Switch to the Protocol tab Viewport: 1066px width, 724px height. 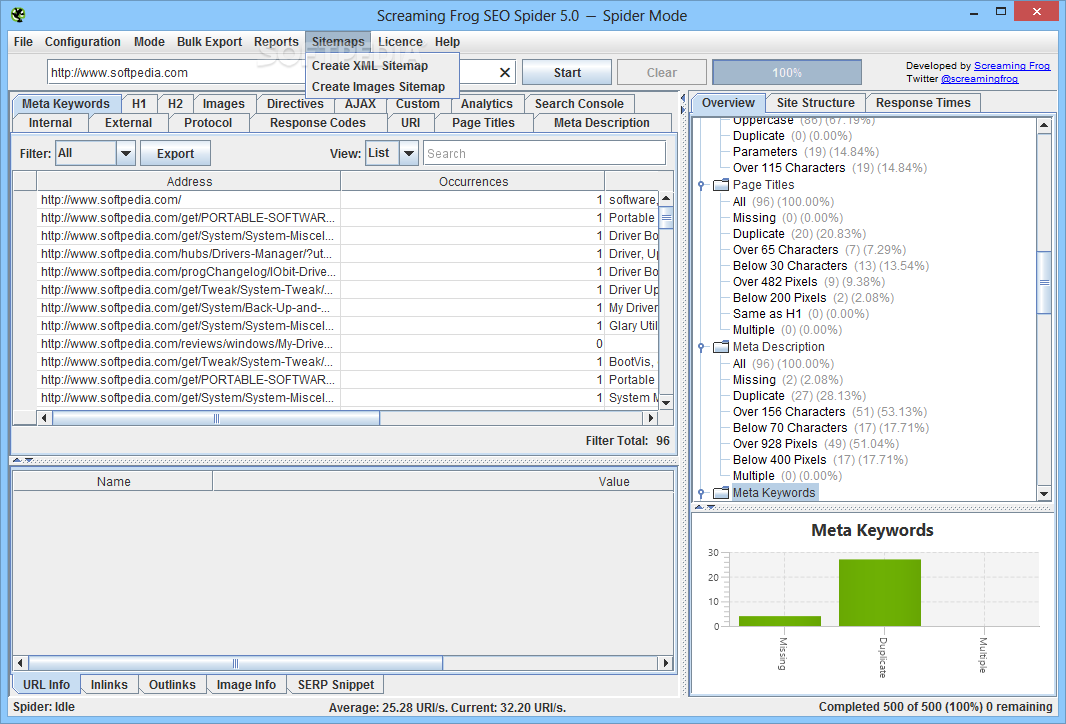tap(208, 123)
